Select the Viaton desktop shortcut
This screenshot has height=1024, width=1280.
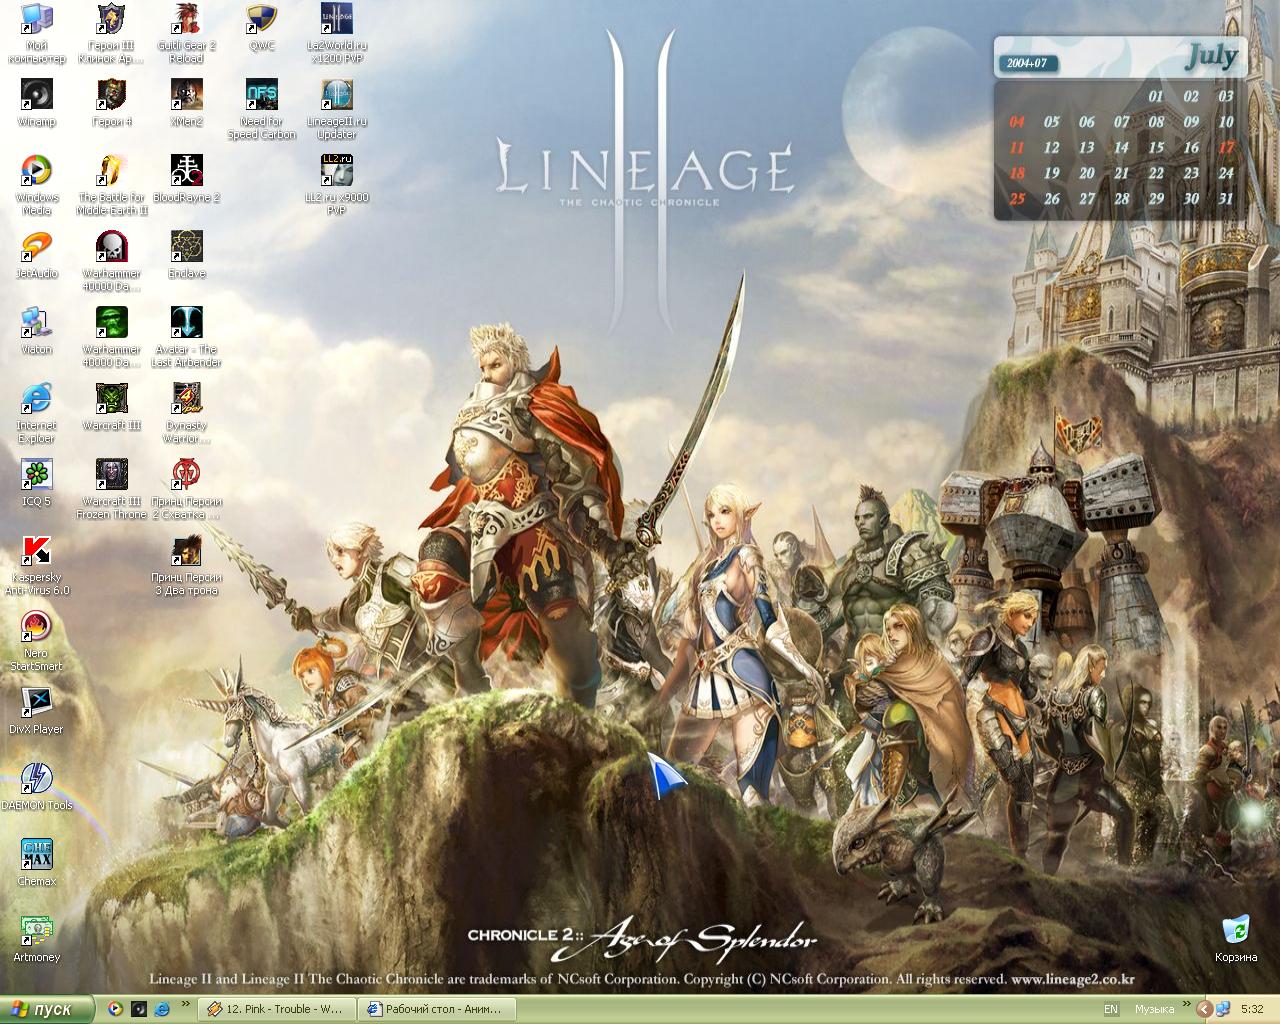click(x=36, y=331)
